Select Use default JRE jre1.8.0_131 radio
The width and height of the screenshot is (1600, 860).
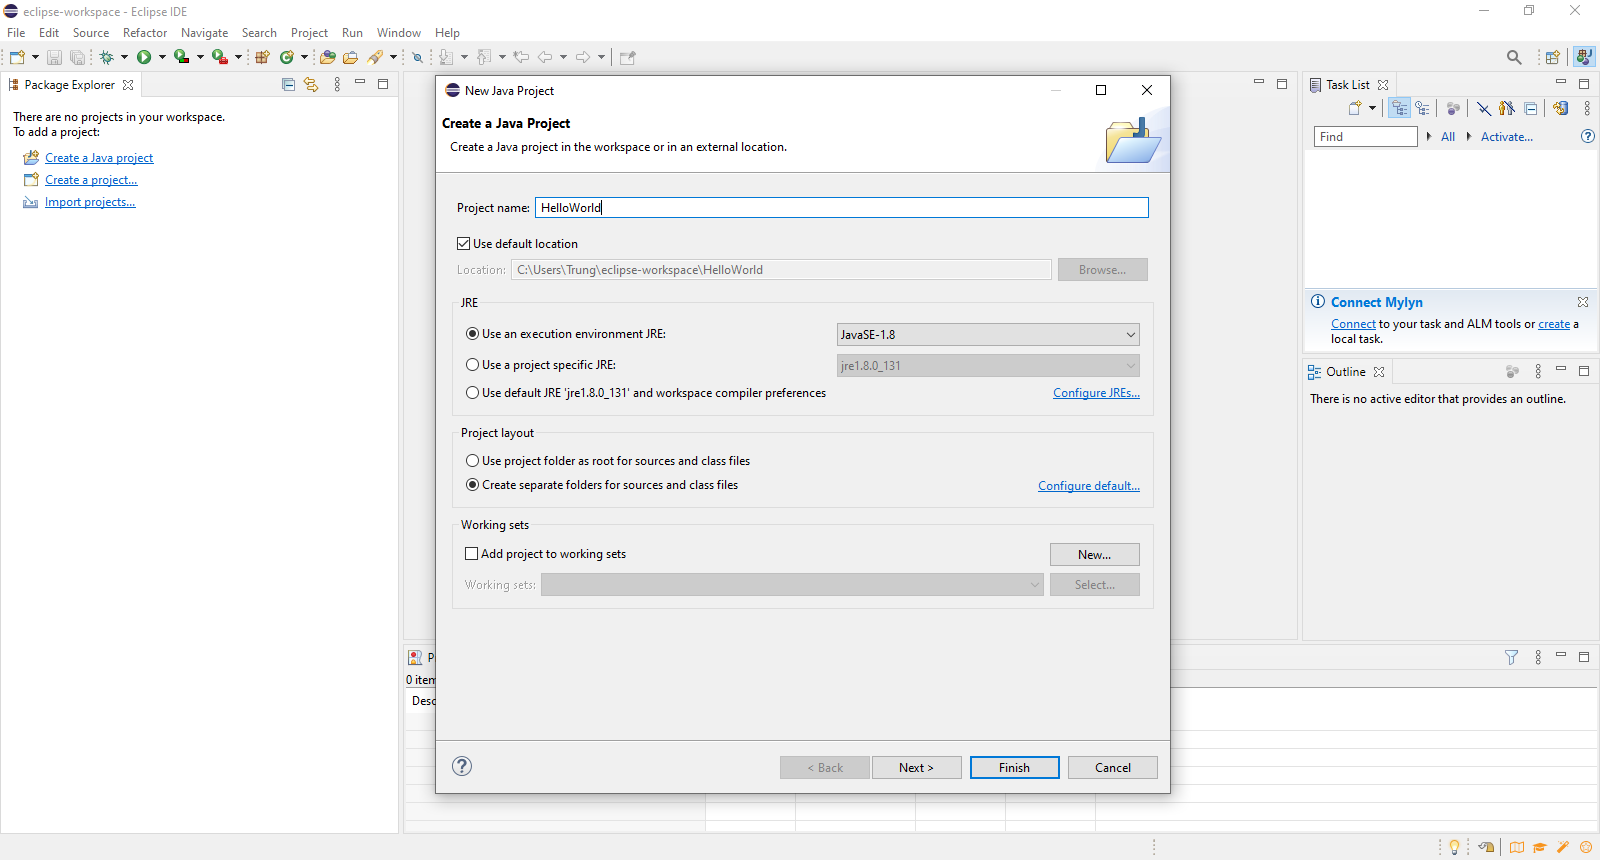coord(473,393)
